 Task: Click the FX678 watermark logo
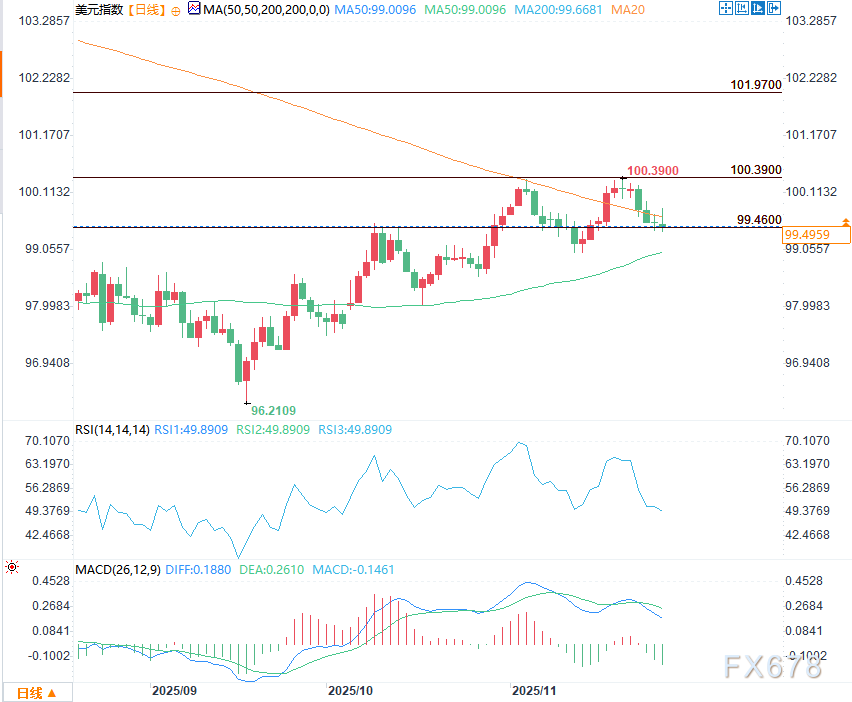click(x=771, y=666)
